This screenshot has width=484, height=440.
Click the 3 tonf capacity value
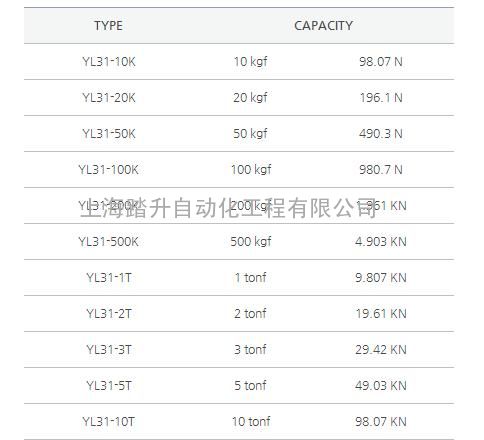[250, 350]
